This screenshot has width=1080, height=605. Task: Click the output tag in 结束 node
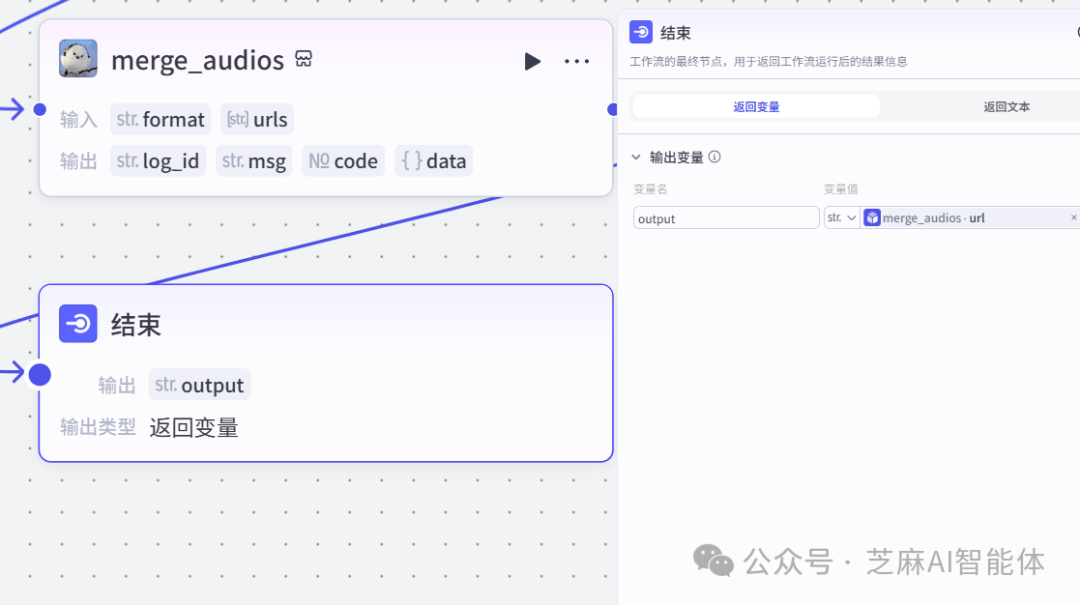pyautogui.click(x=199, y=384)
